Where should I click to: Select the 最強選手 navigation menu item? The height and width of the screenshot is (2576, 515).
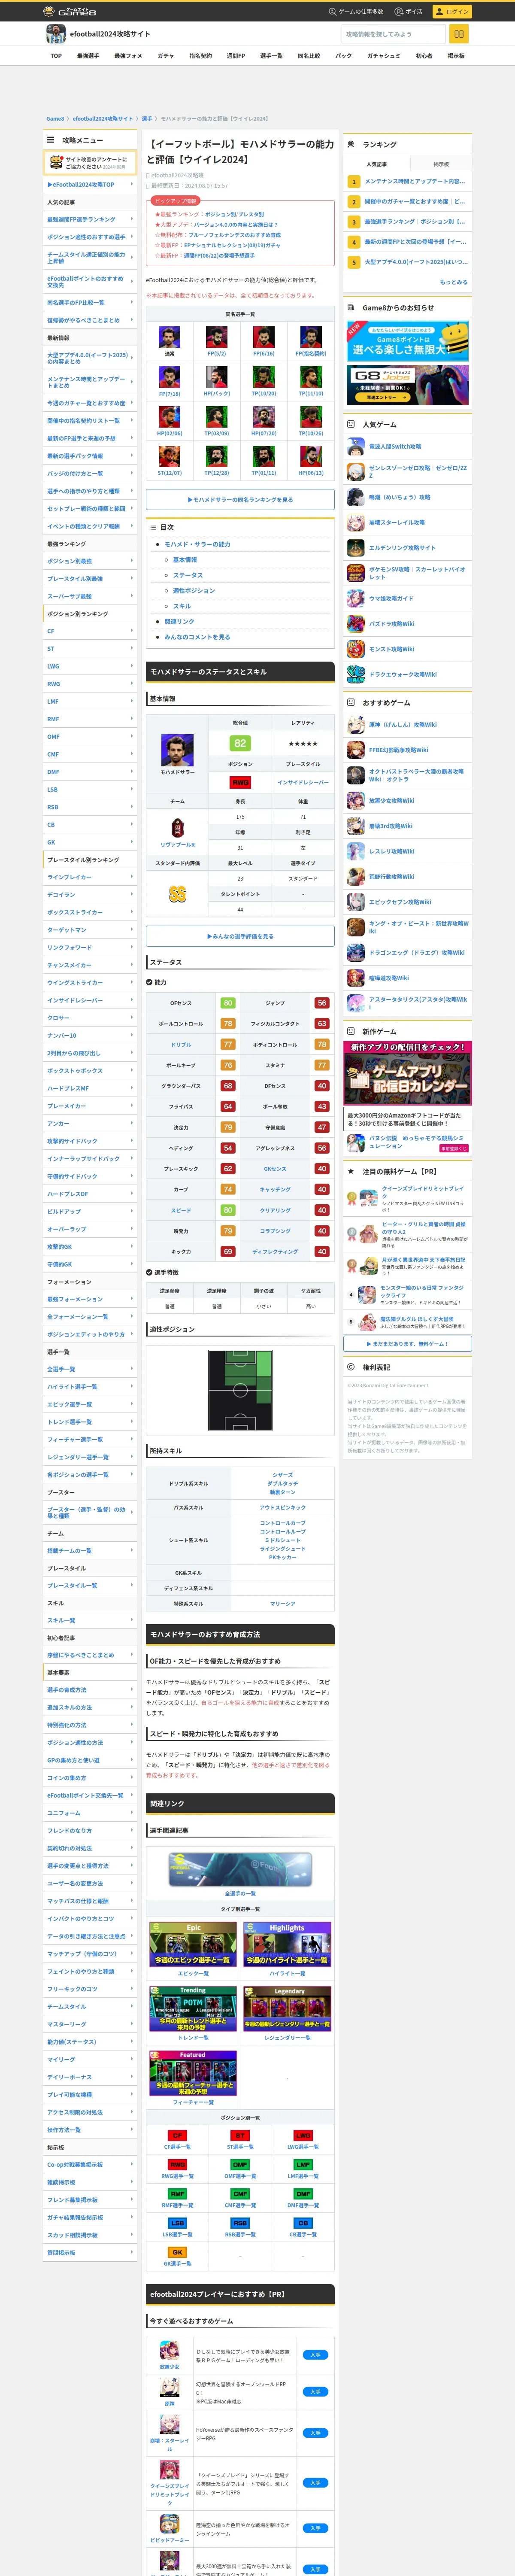pos(88,56)
